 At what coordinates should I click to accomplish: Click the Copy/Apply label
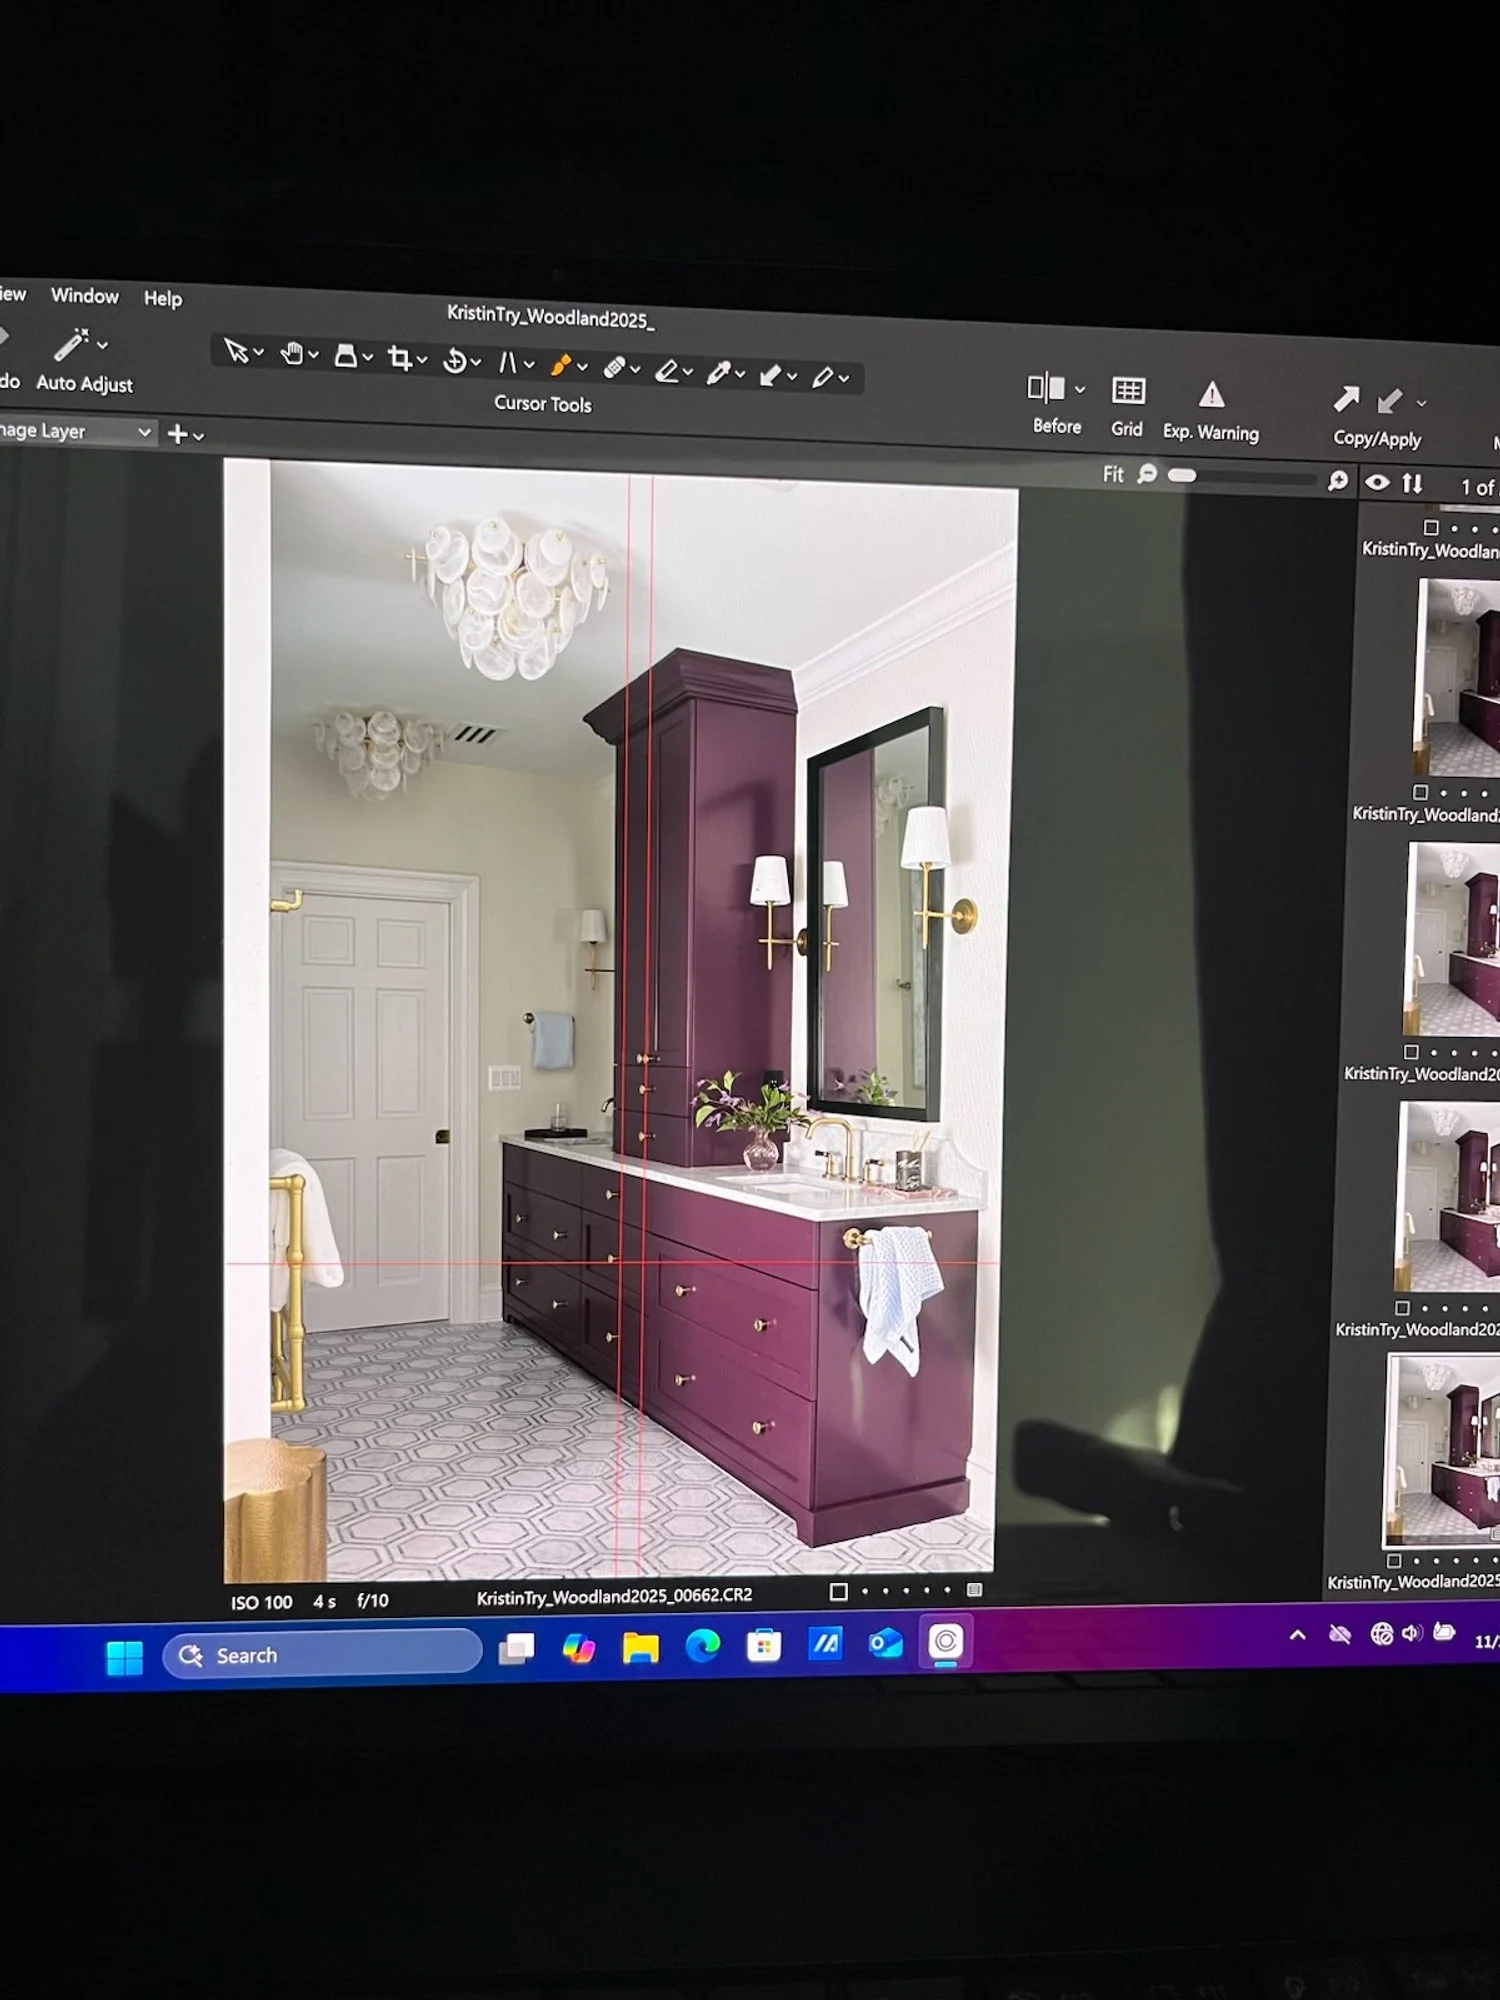tap(1377, 439)
